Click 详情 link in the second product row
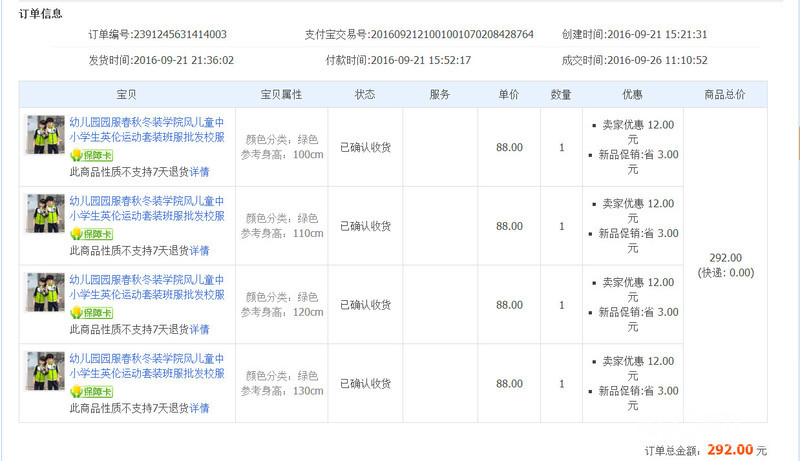This screenshot has height=461, width=800. click(x=200, y=250)
